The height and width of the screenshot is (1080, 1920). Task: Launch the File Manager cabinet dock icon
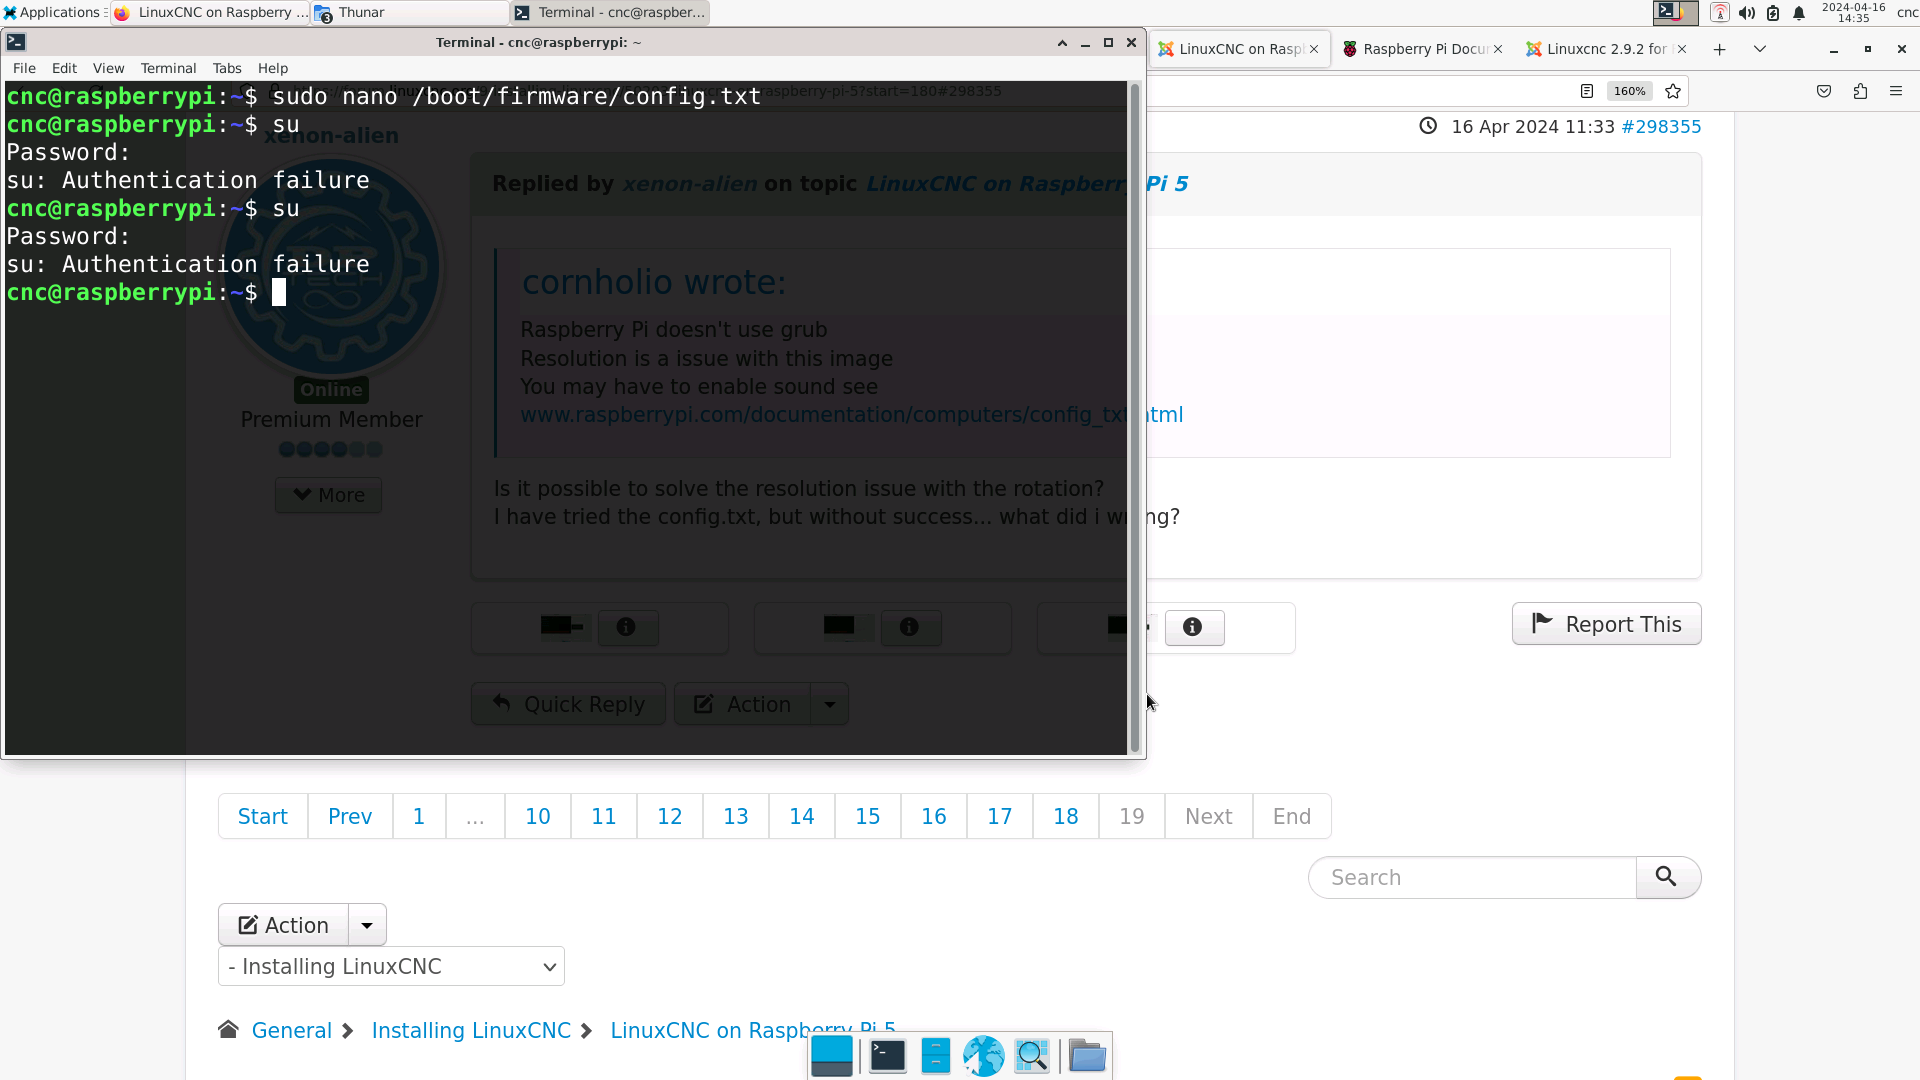936,1056
